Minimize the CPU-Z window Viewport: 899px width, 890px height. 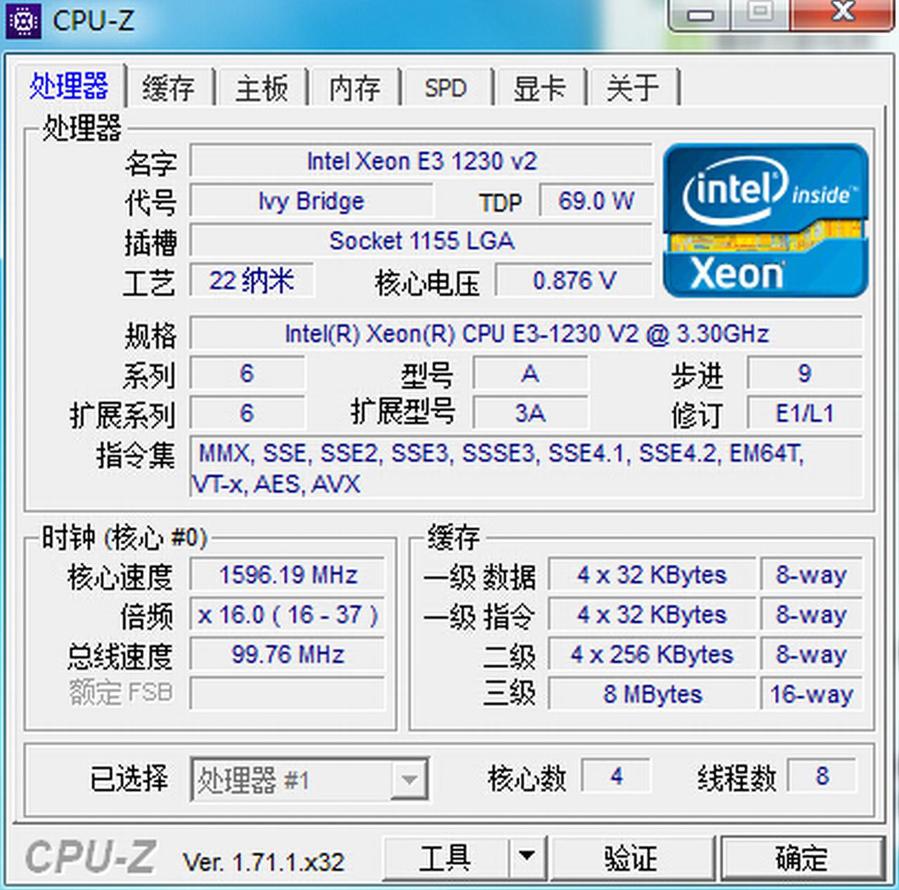[x=700, y=14]
